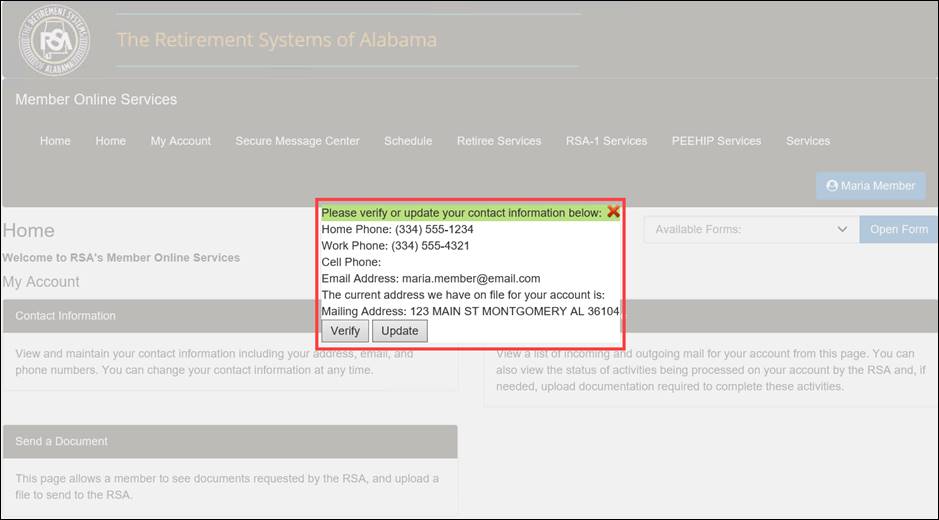The width and height of the screenshot is (939, 520).
Task: Click the Update button
Action: coord(399,331)
